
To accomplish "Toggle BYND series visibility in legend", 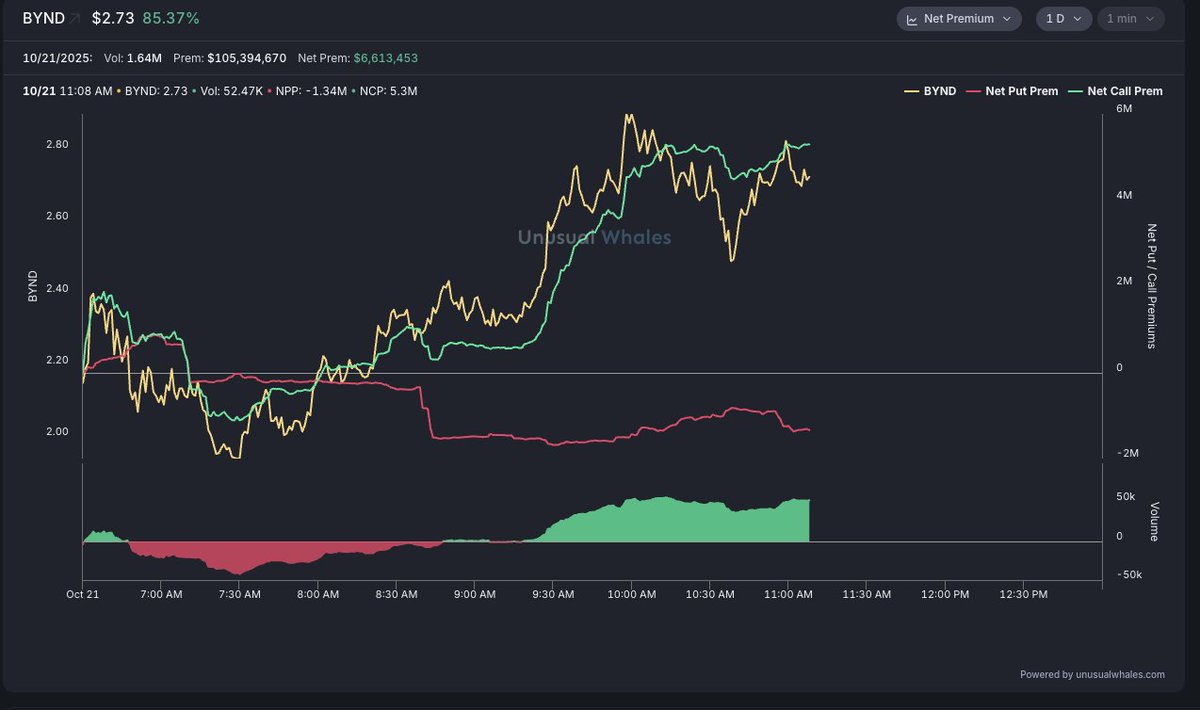I will (x=941, y=91).
